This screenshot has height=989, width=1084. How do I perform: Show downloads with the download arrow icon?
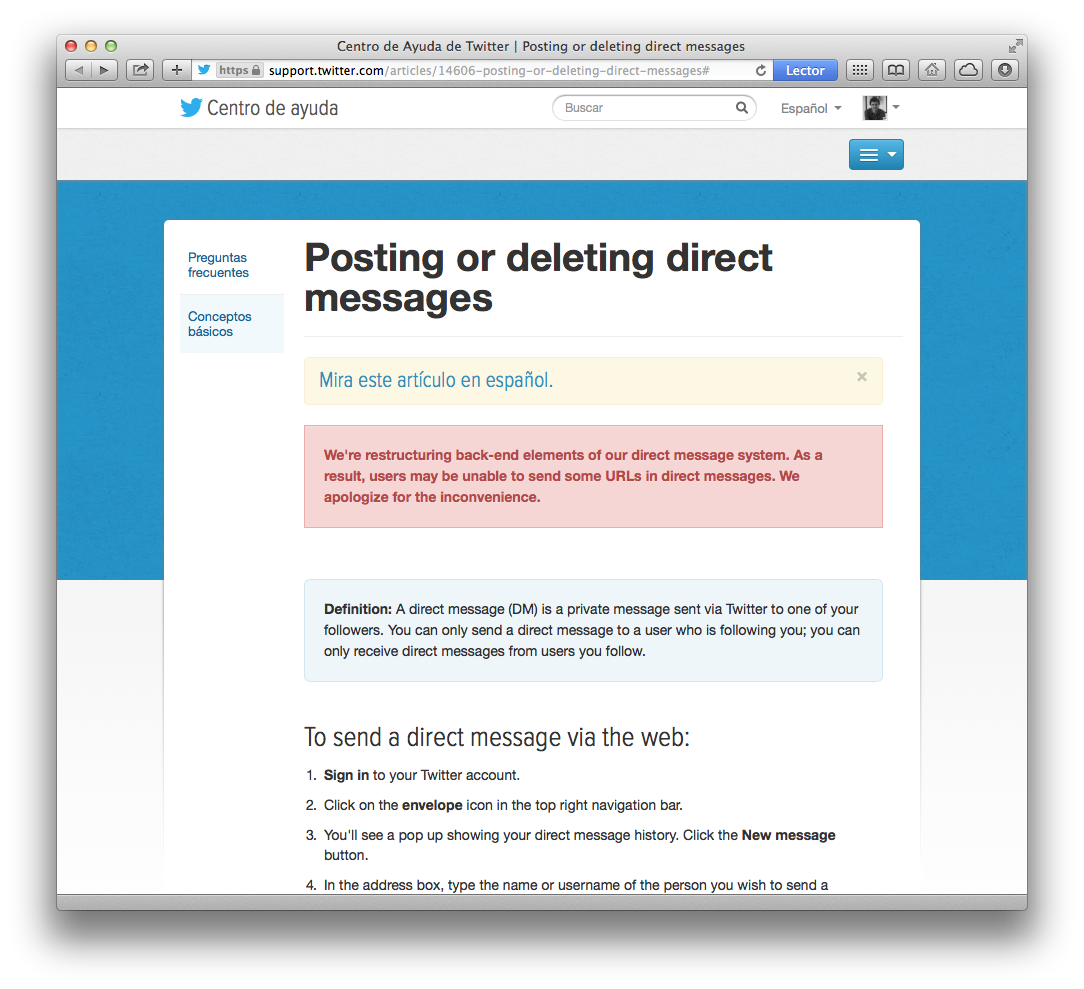click(x=1005, y=70)
